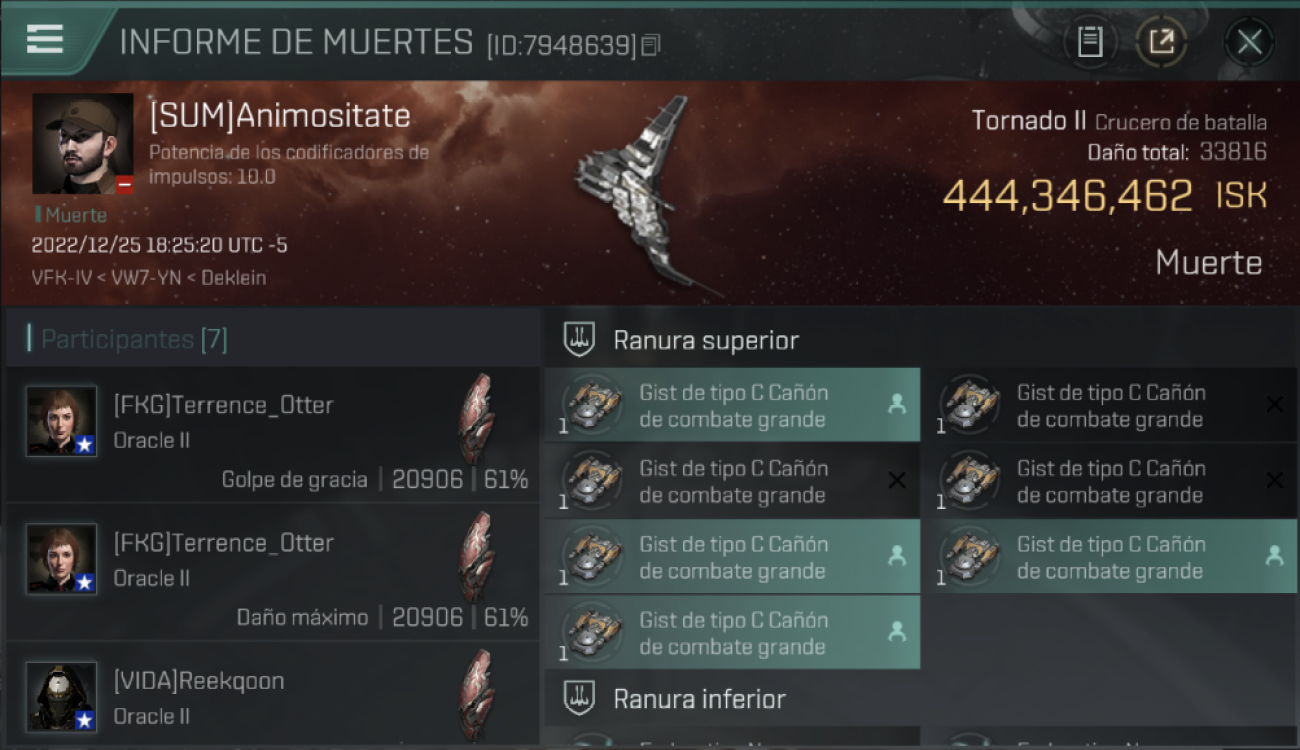Image resolution: width=1300 pixels, height=750 pixels.
Task: Click the clipboard report icon in header
Action: [1090, 42]
